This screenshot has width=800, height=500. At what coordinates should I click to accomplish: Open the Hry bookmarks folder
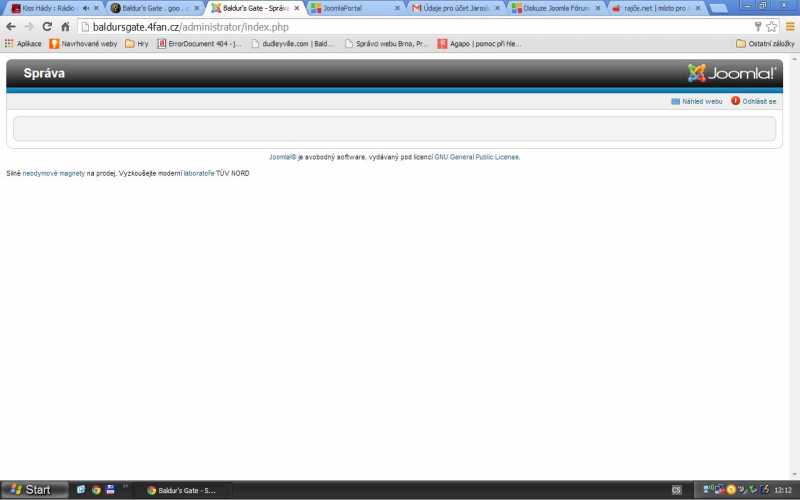point(137,44)
